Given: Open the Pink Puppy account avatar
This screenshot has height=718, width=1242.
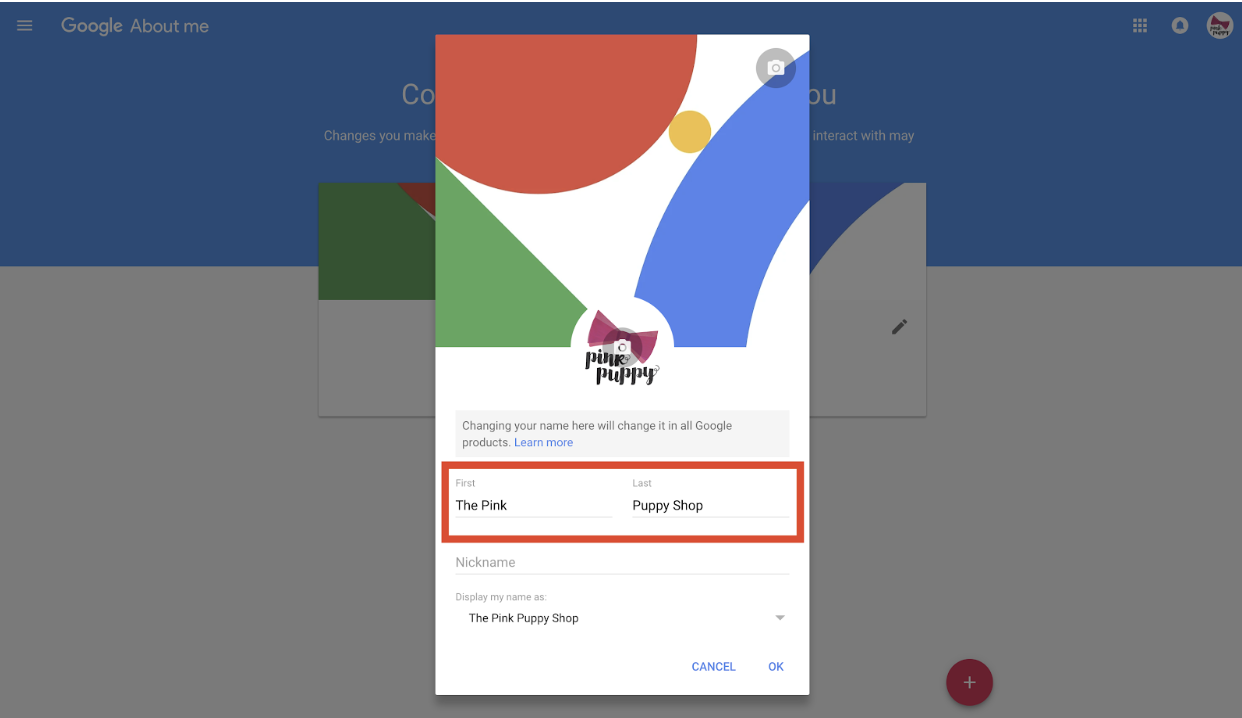Looking at the screenshot, I should [x=1219, y=26].
